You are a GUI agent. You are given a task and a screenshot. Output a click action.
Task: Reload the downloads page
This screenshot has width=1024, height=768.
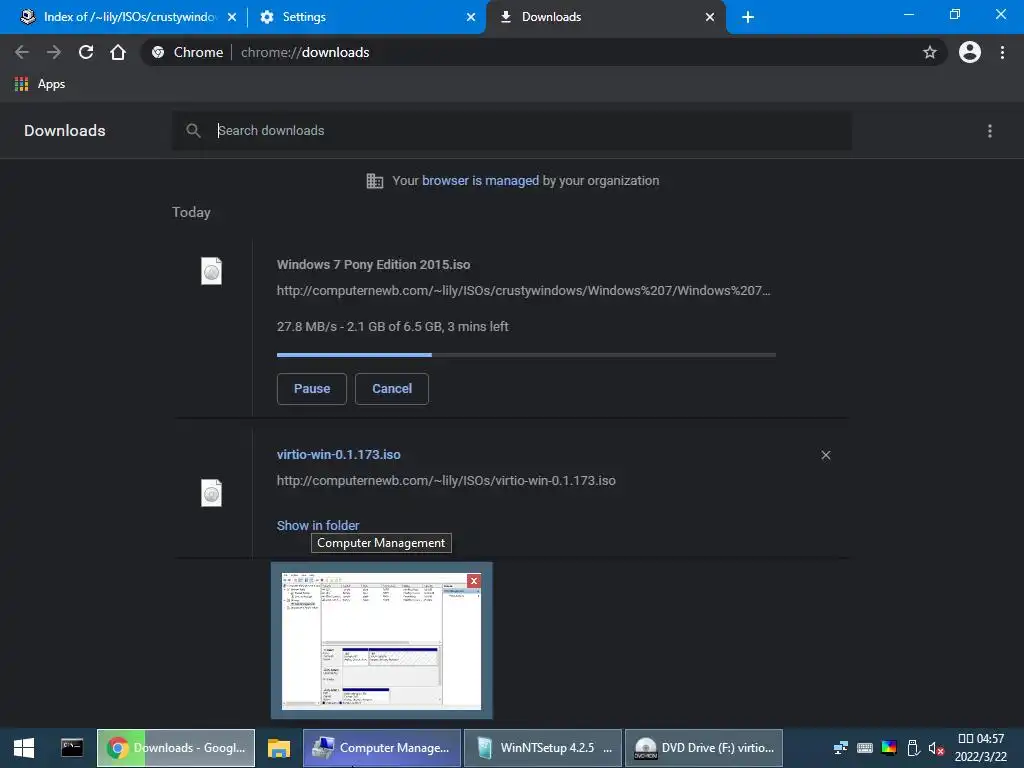tap(86, 52)
